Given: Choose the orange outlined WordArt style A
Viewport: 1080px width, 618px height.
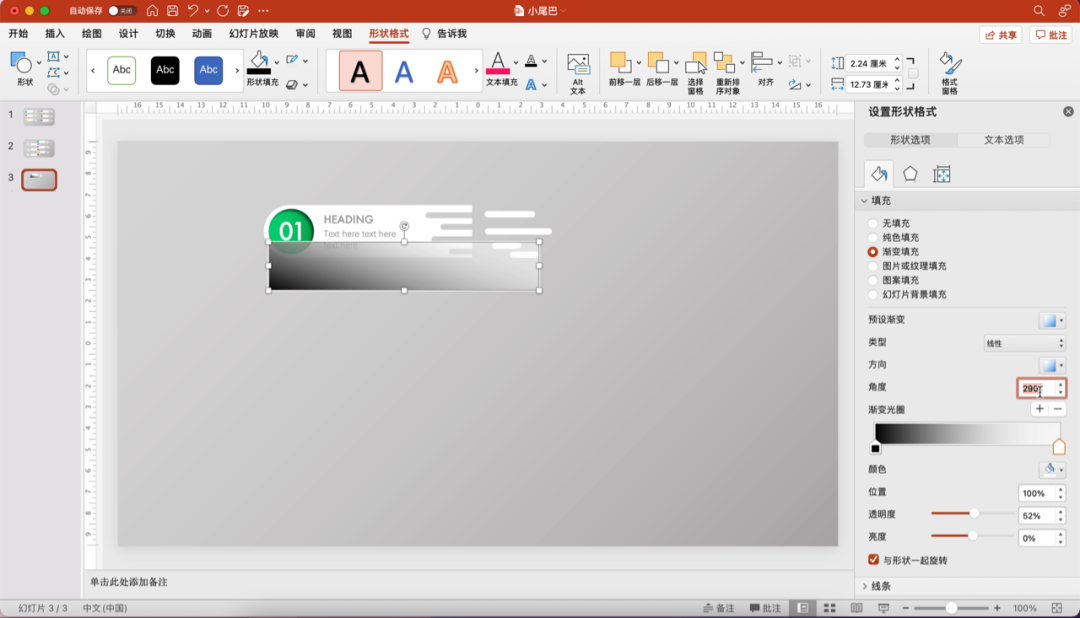Looking at the screenshot, I should [x=447, y=70].
